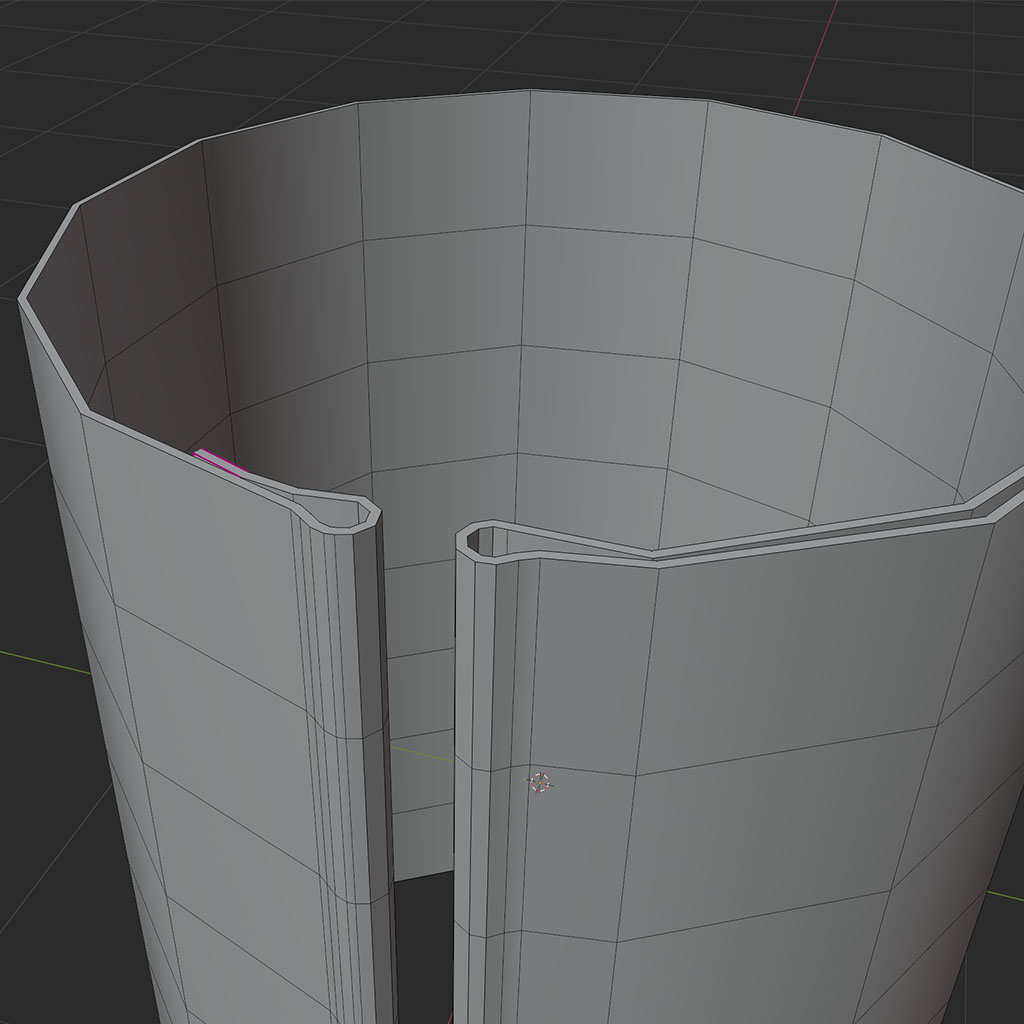Viewport: 1024px width, 1024px height.
Task: Select the magenta highlighted face on the rim
Action: click(x=221, y=462)
